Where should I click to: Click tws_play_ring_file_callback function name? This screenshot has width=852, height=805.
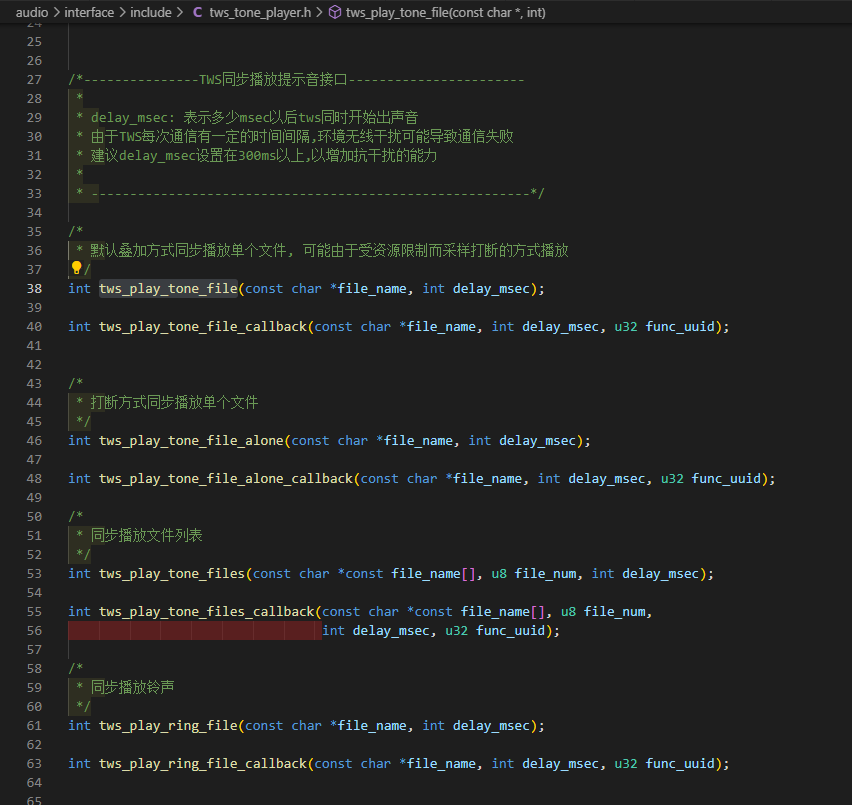click(203, 764)
